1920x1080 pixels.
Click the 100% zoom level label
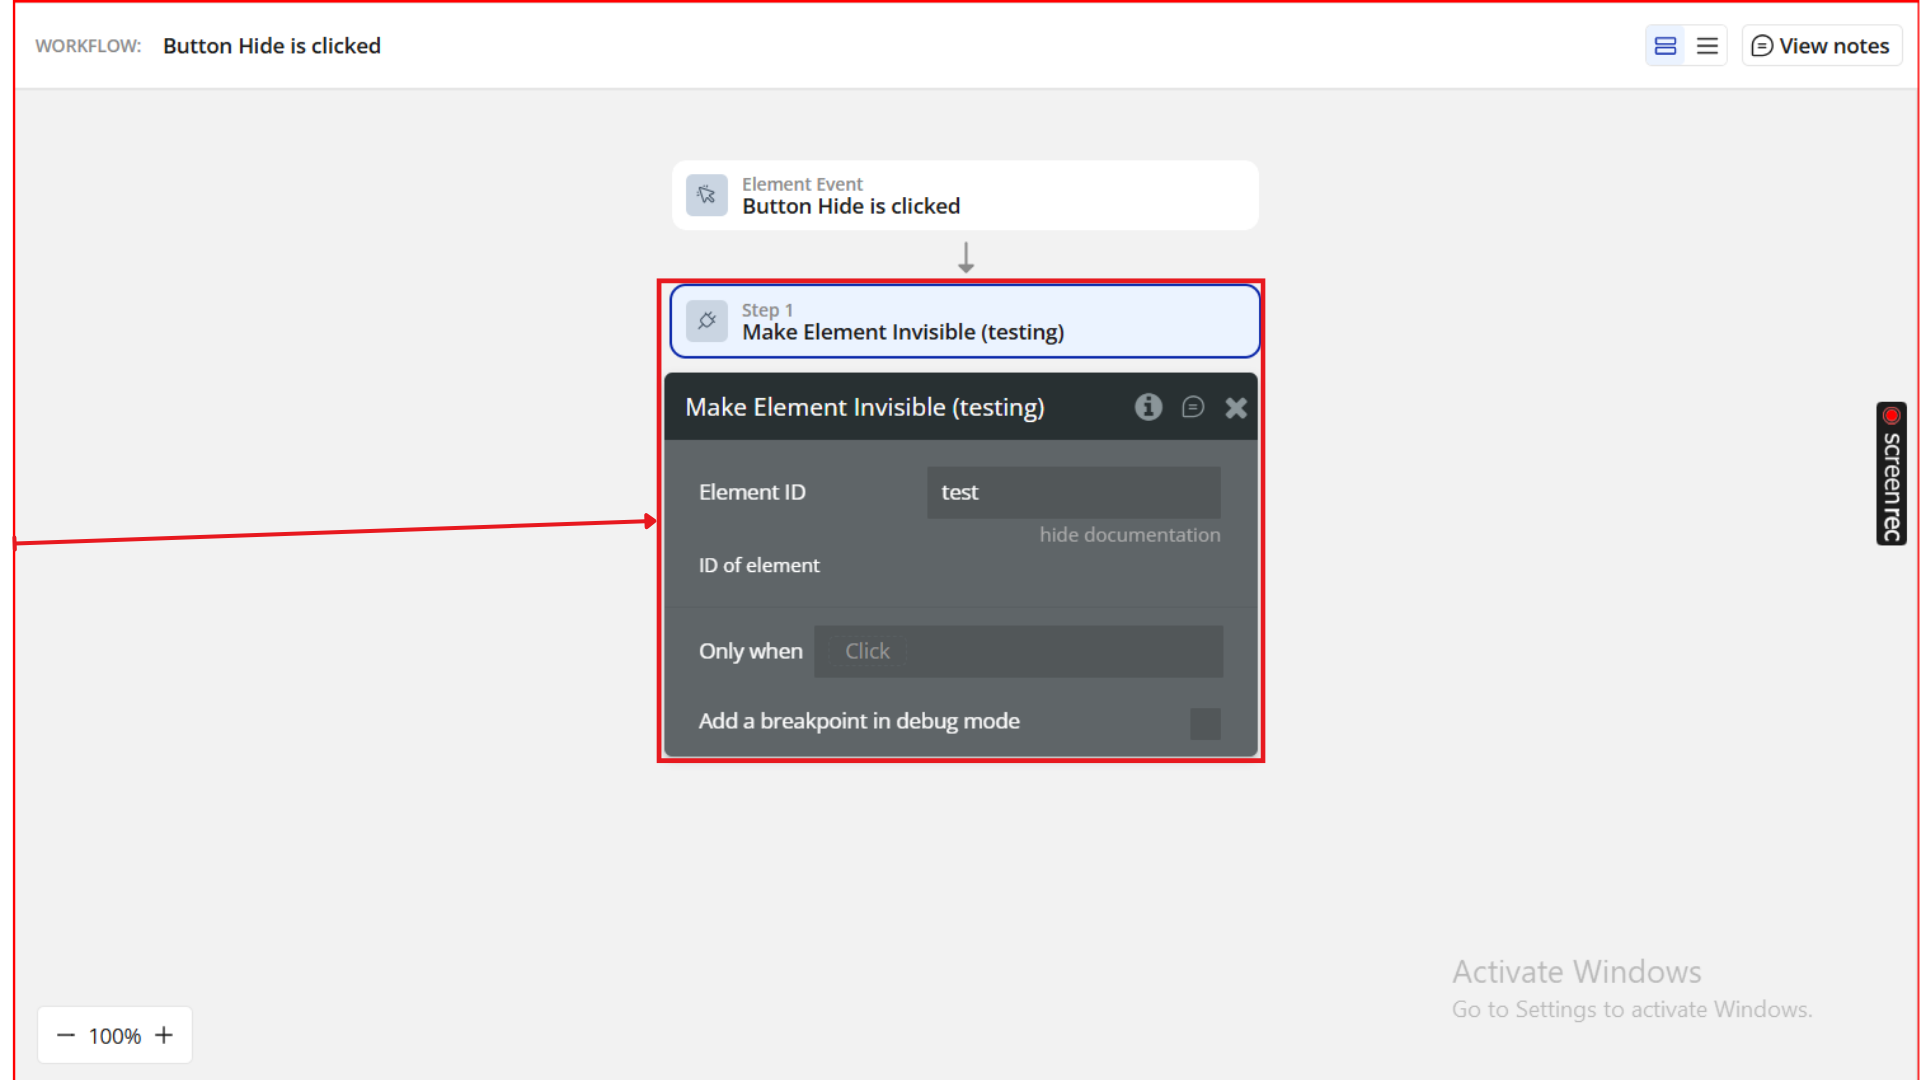[115, 1036]
